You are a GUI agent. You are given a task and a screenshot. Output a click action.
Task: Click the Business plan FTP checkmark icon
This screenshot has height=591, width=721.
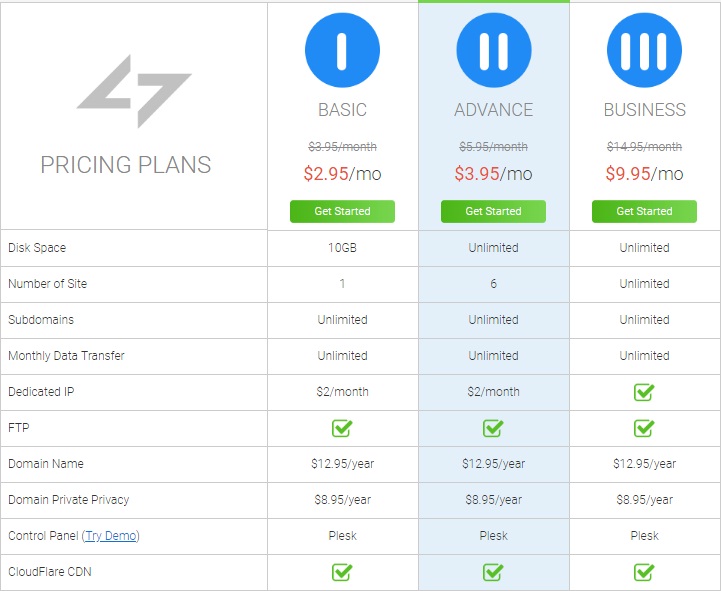(644, 428)
